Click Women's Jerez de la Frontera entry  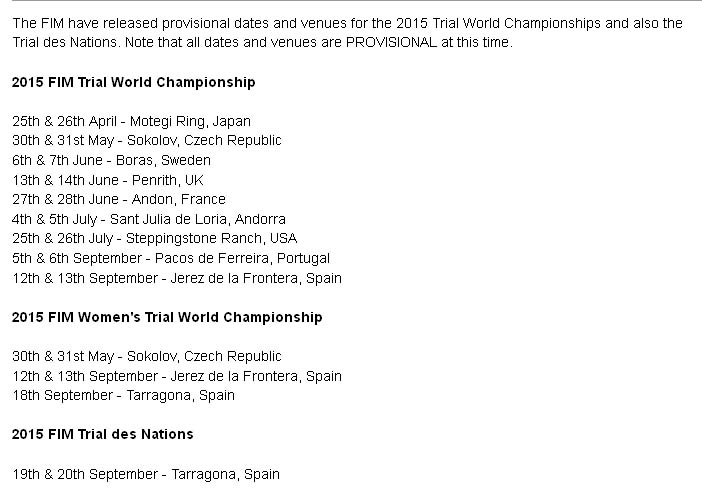click(177, 376)
